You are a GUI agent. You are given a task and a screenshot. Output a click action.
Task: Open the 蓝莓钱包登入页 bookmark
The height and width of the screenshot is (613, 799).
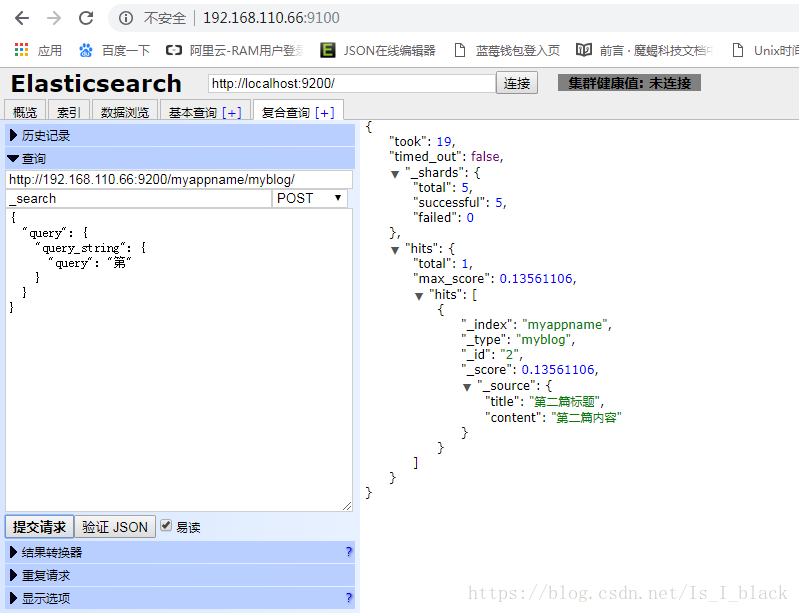coord(508,50)
